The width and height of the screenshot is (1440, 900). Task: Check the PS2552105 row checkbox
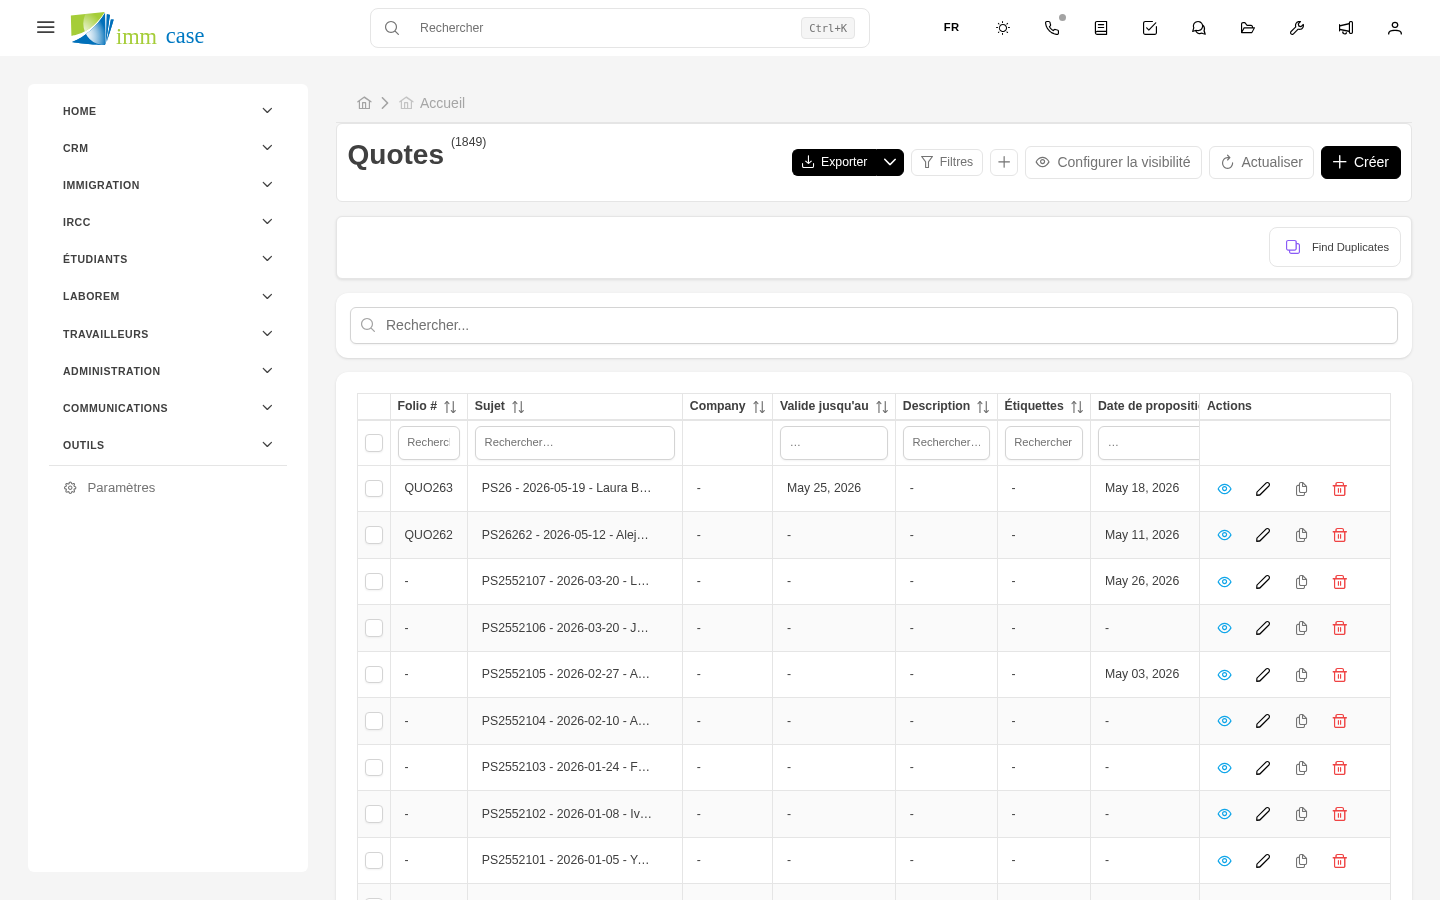(374, 675)
